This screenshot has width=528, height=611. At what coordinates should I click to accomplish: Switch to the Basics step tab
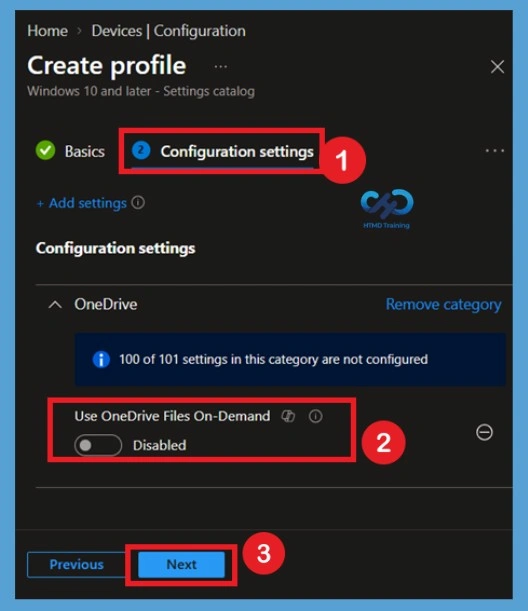[70, 151]
